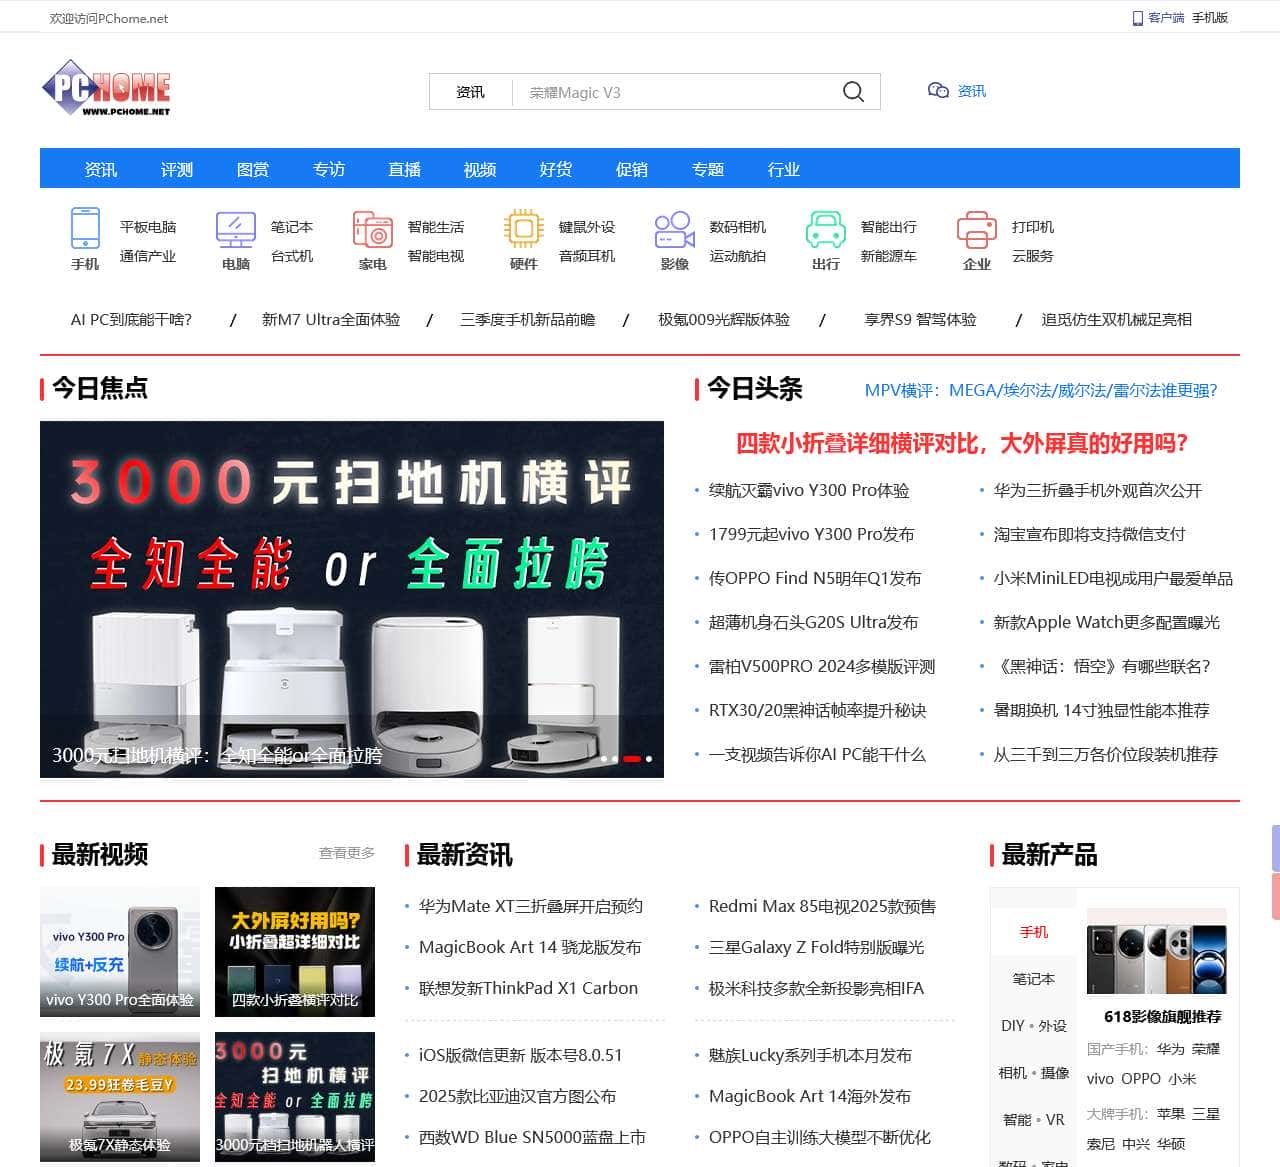Select 促销 in the nav bar
The image size is (1280, 1167).
[632, 169]
